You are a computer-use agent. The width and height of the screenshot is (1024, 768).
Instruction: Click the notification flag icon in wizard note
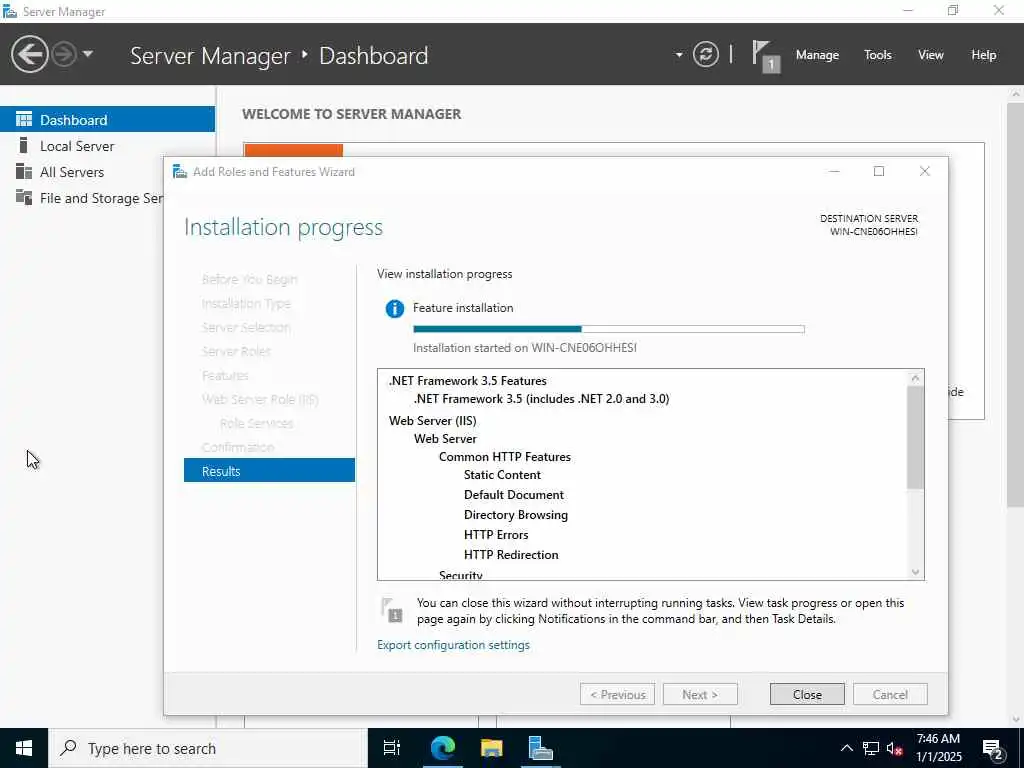(x=392, y=610)
